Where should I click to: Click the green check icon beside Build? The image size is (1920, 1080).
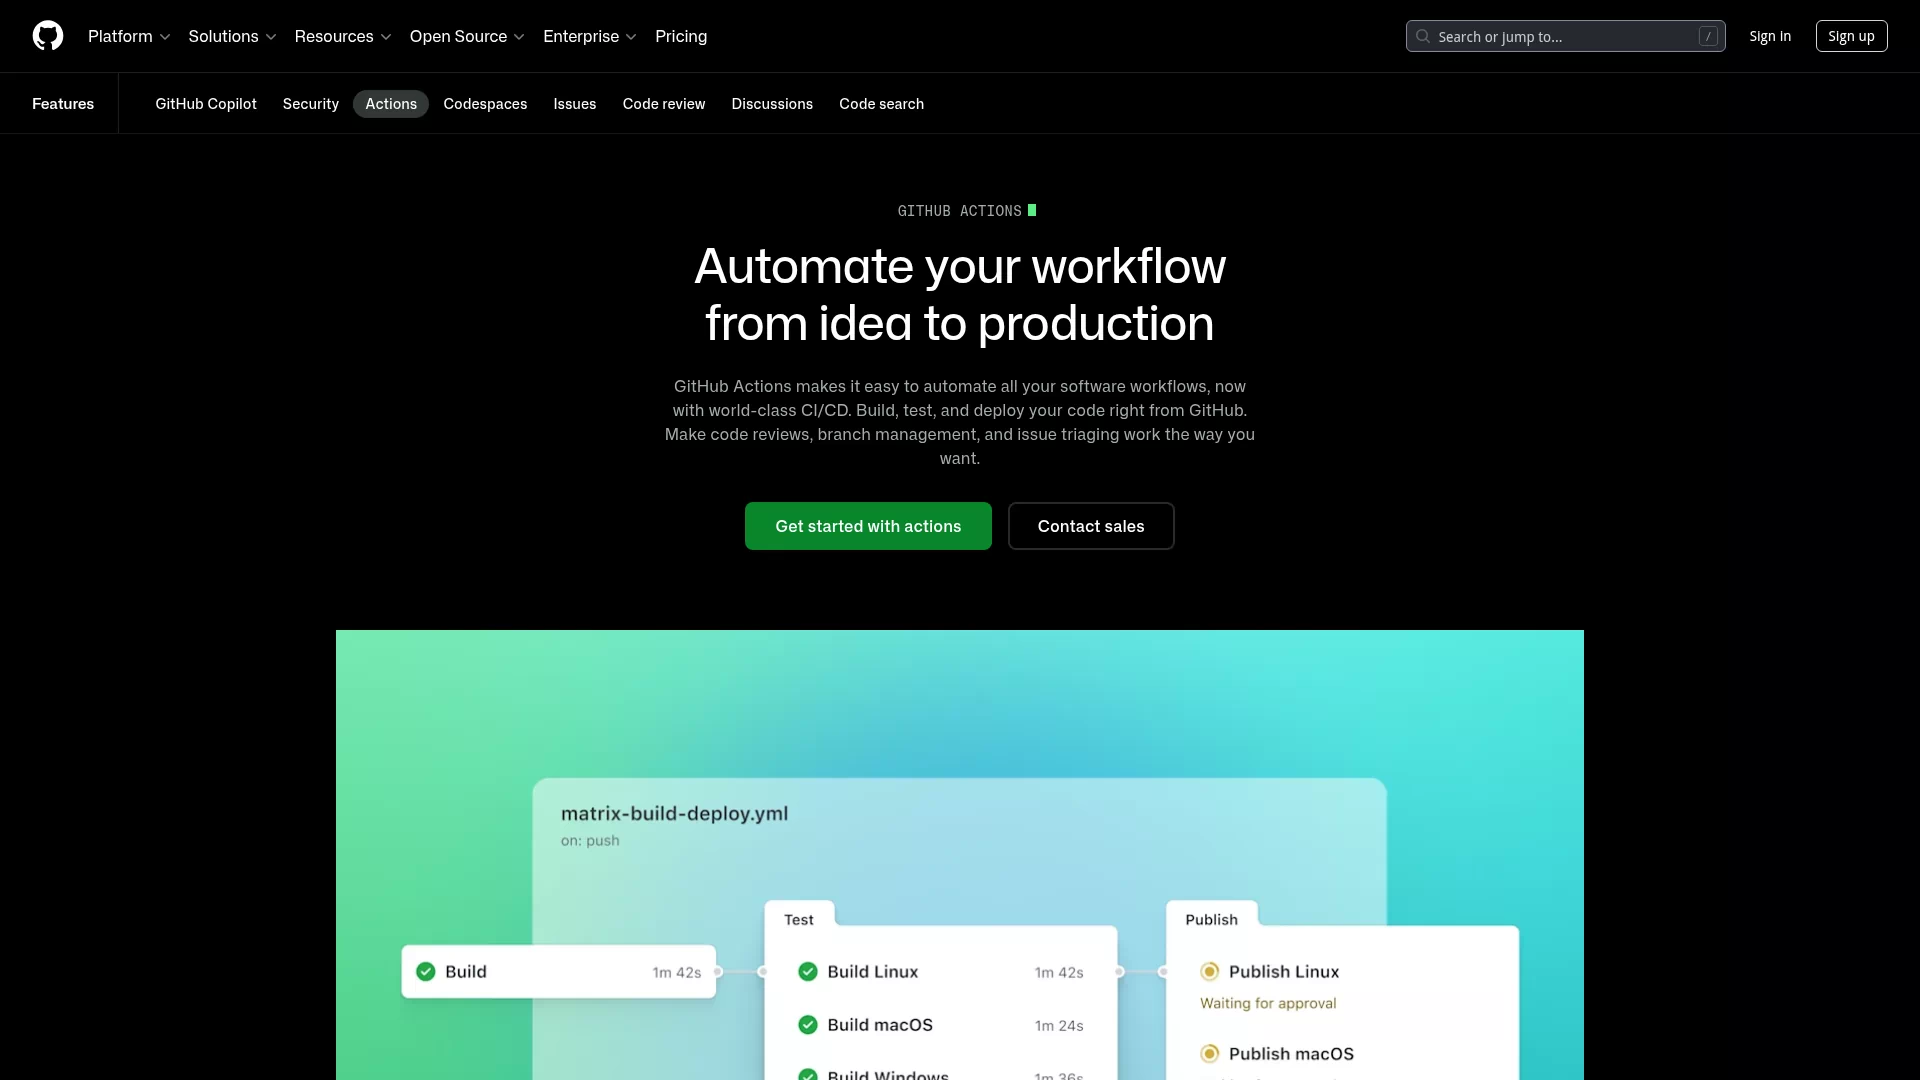pyautogui.click(x=426, y=971)
